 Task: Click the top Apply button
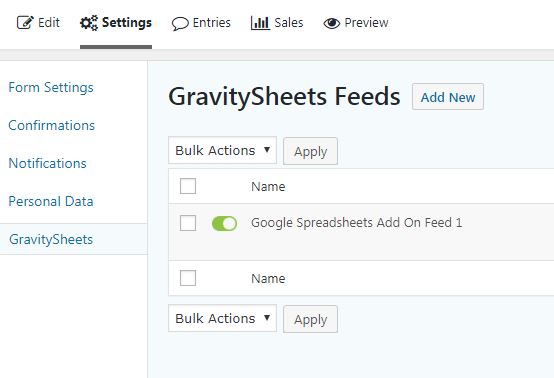click(310, 151)
